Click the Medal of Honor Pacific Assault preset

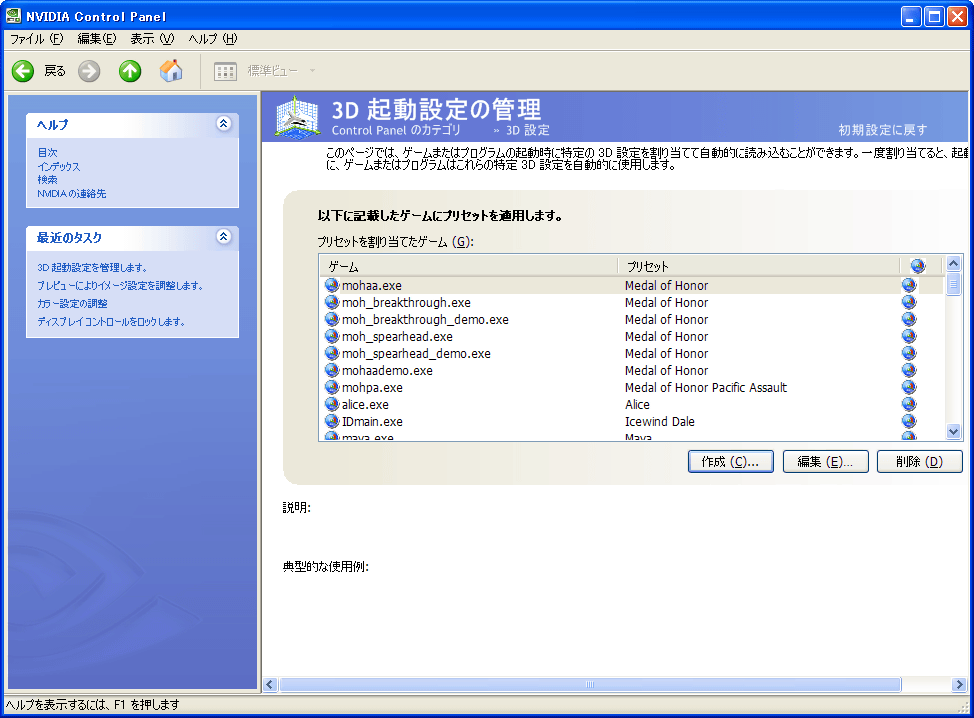[706, 388]
